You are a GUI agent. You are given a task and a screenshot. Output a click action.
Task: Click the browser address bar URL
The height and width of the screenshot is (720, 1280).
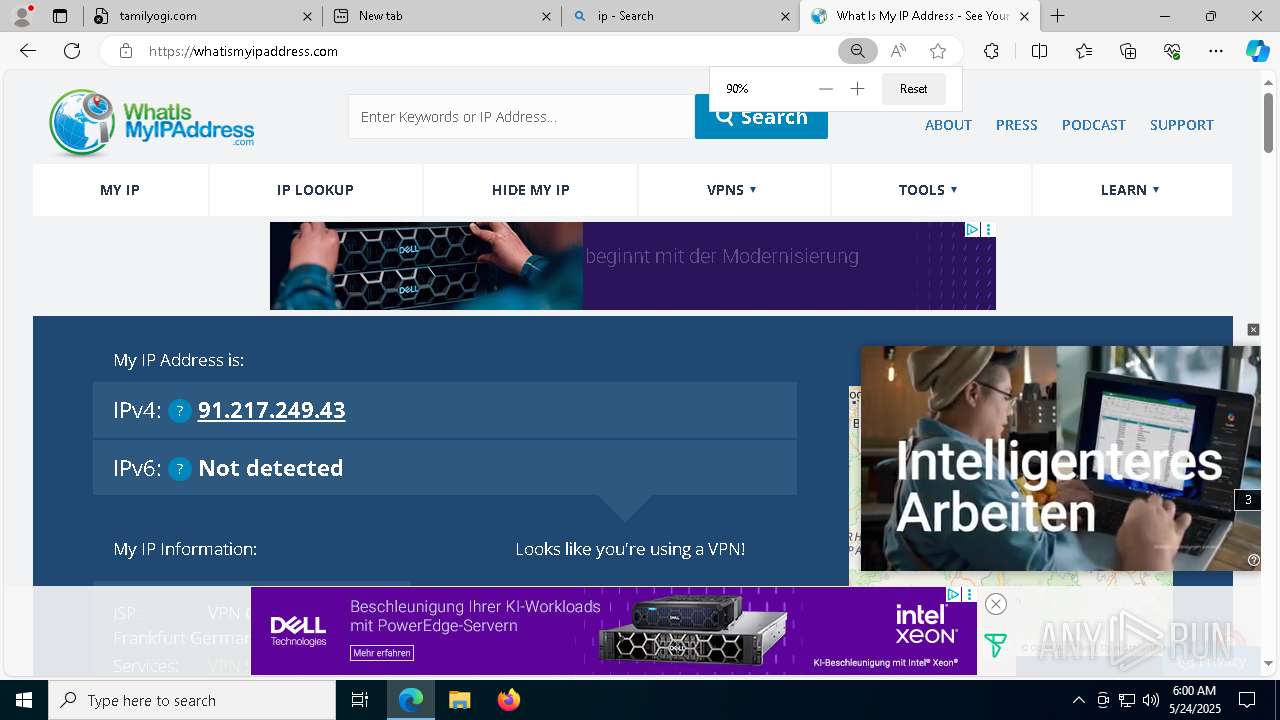tap(243, 51)
